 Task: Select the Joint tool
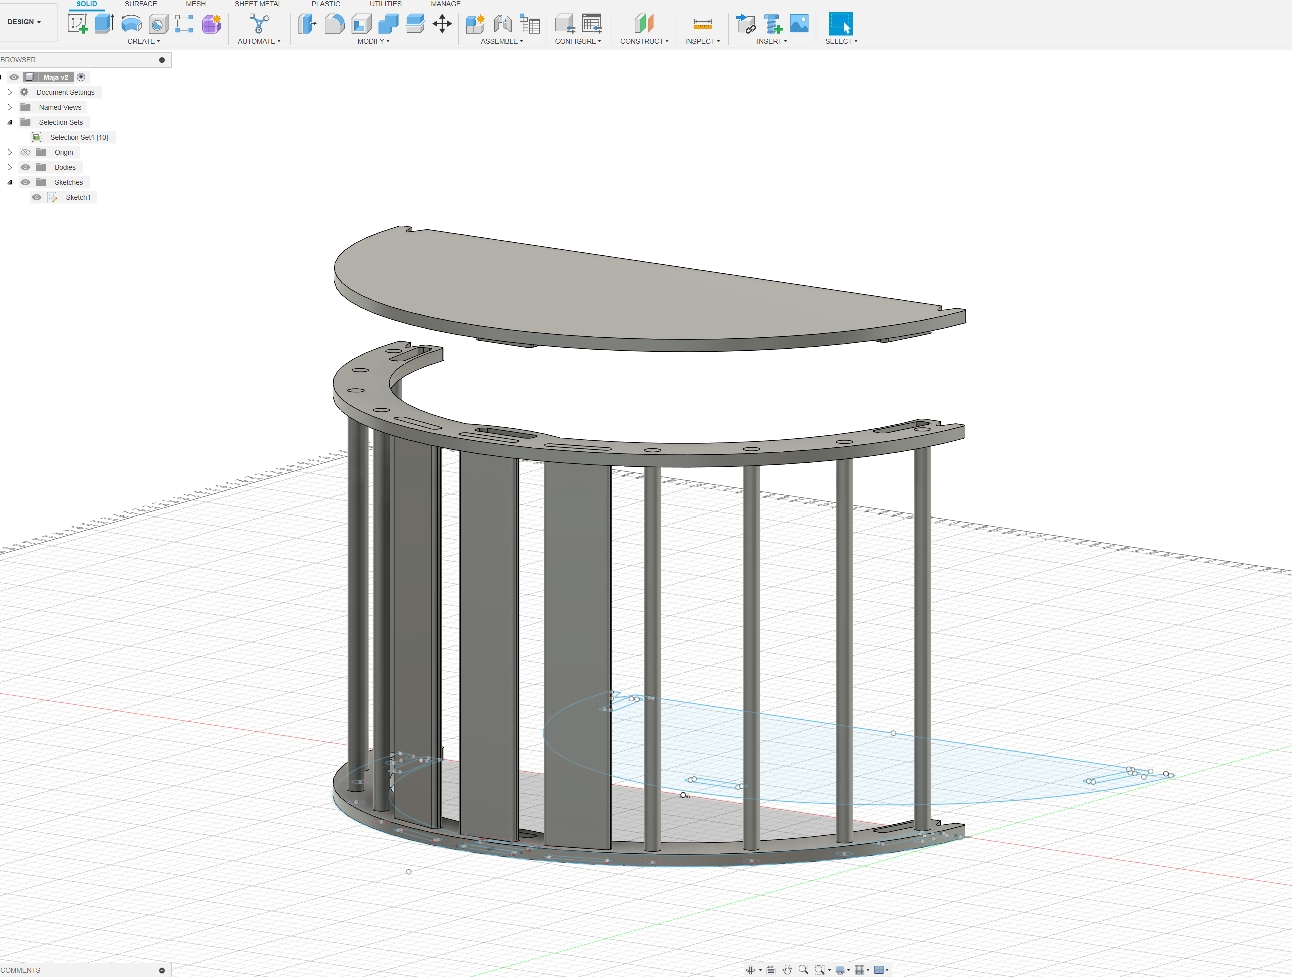click(503, 23)
